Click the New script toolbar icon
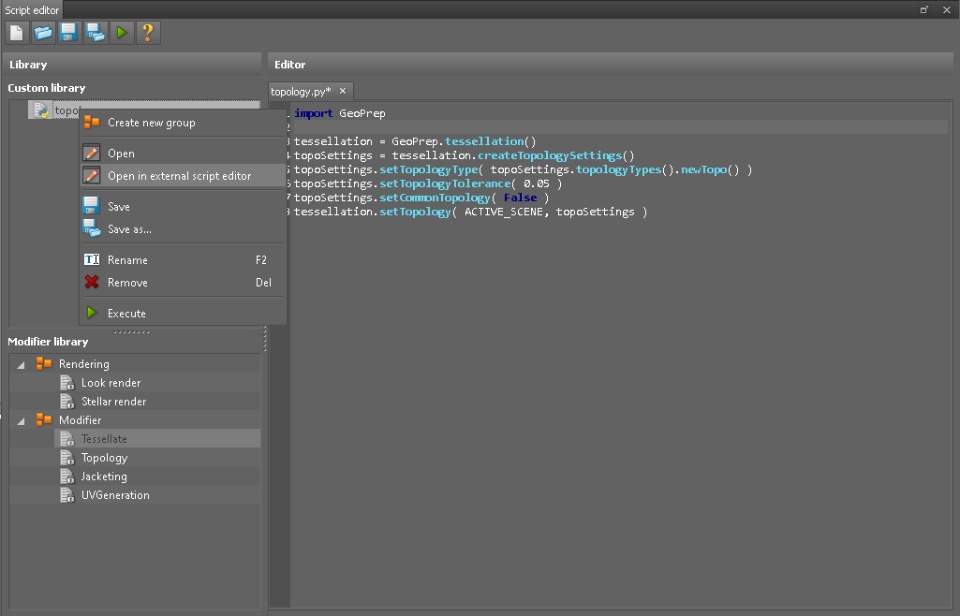Screen dimensions: 960x616 (x=17, y=33)
